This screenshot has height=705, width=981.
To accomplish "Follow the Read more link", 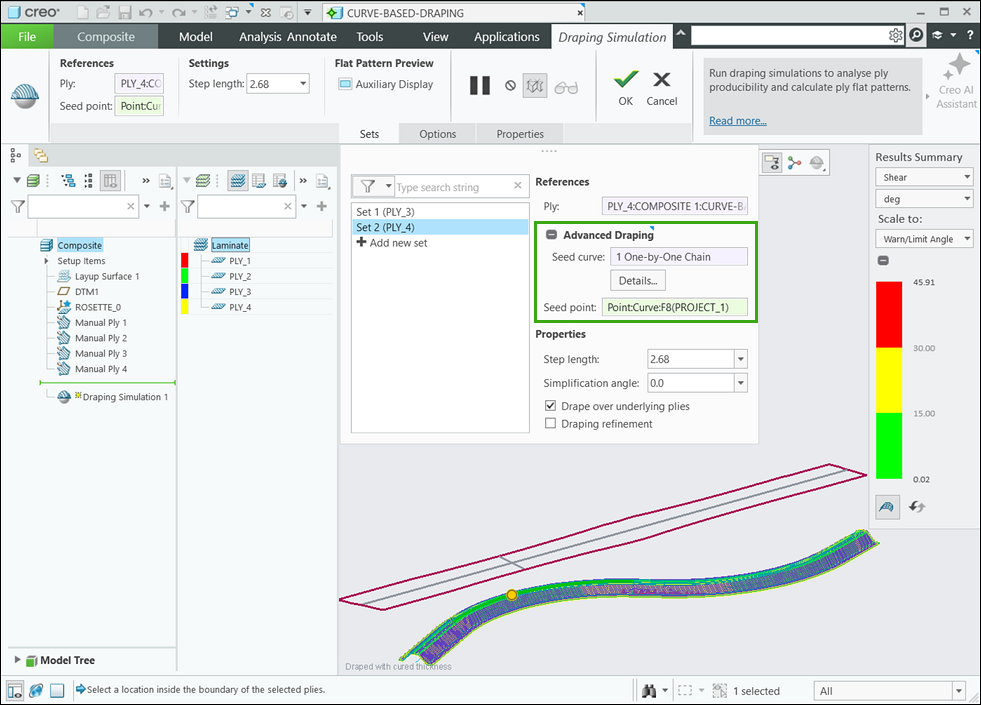I will 738,121.
